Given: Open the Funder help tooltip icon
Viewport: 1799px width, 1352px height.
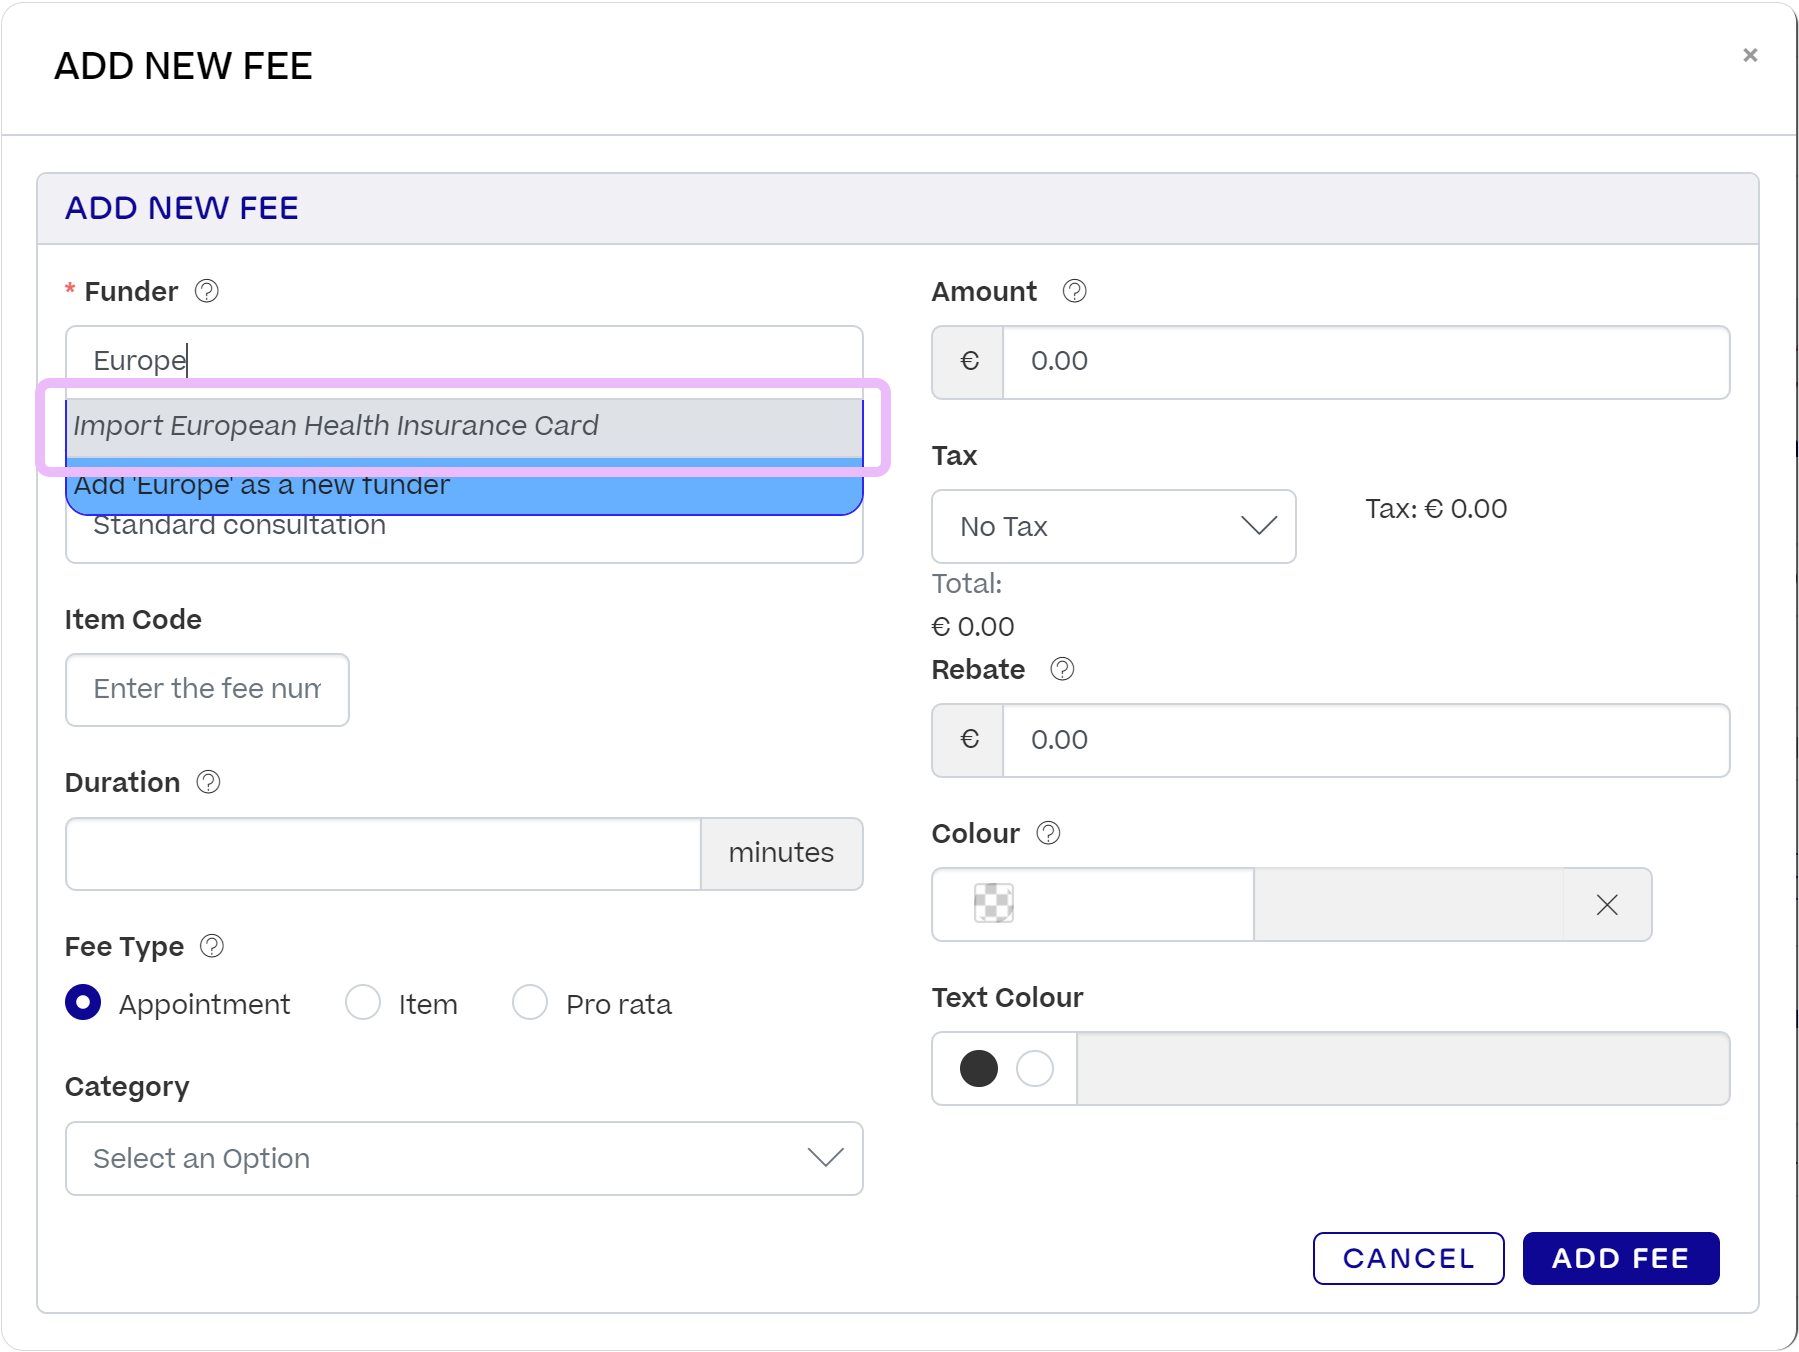Looking at the screenshot, I should [x=207, y=291].
